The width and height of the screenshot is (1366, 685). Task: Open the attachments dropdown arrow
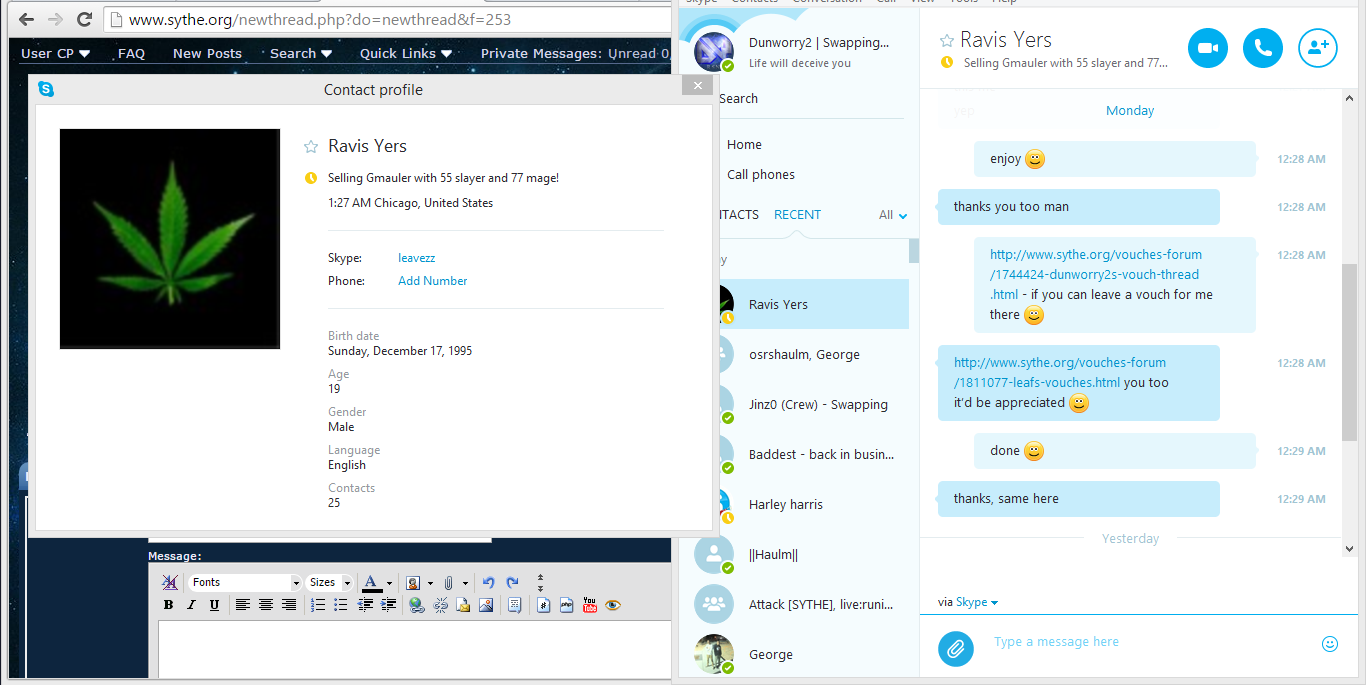click(x=465, y=583)
